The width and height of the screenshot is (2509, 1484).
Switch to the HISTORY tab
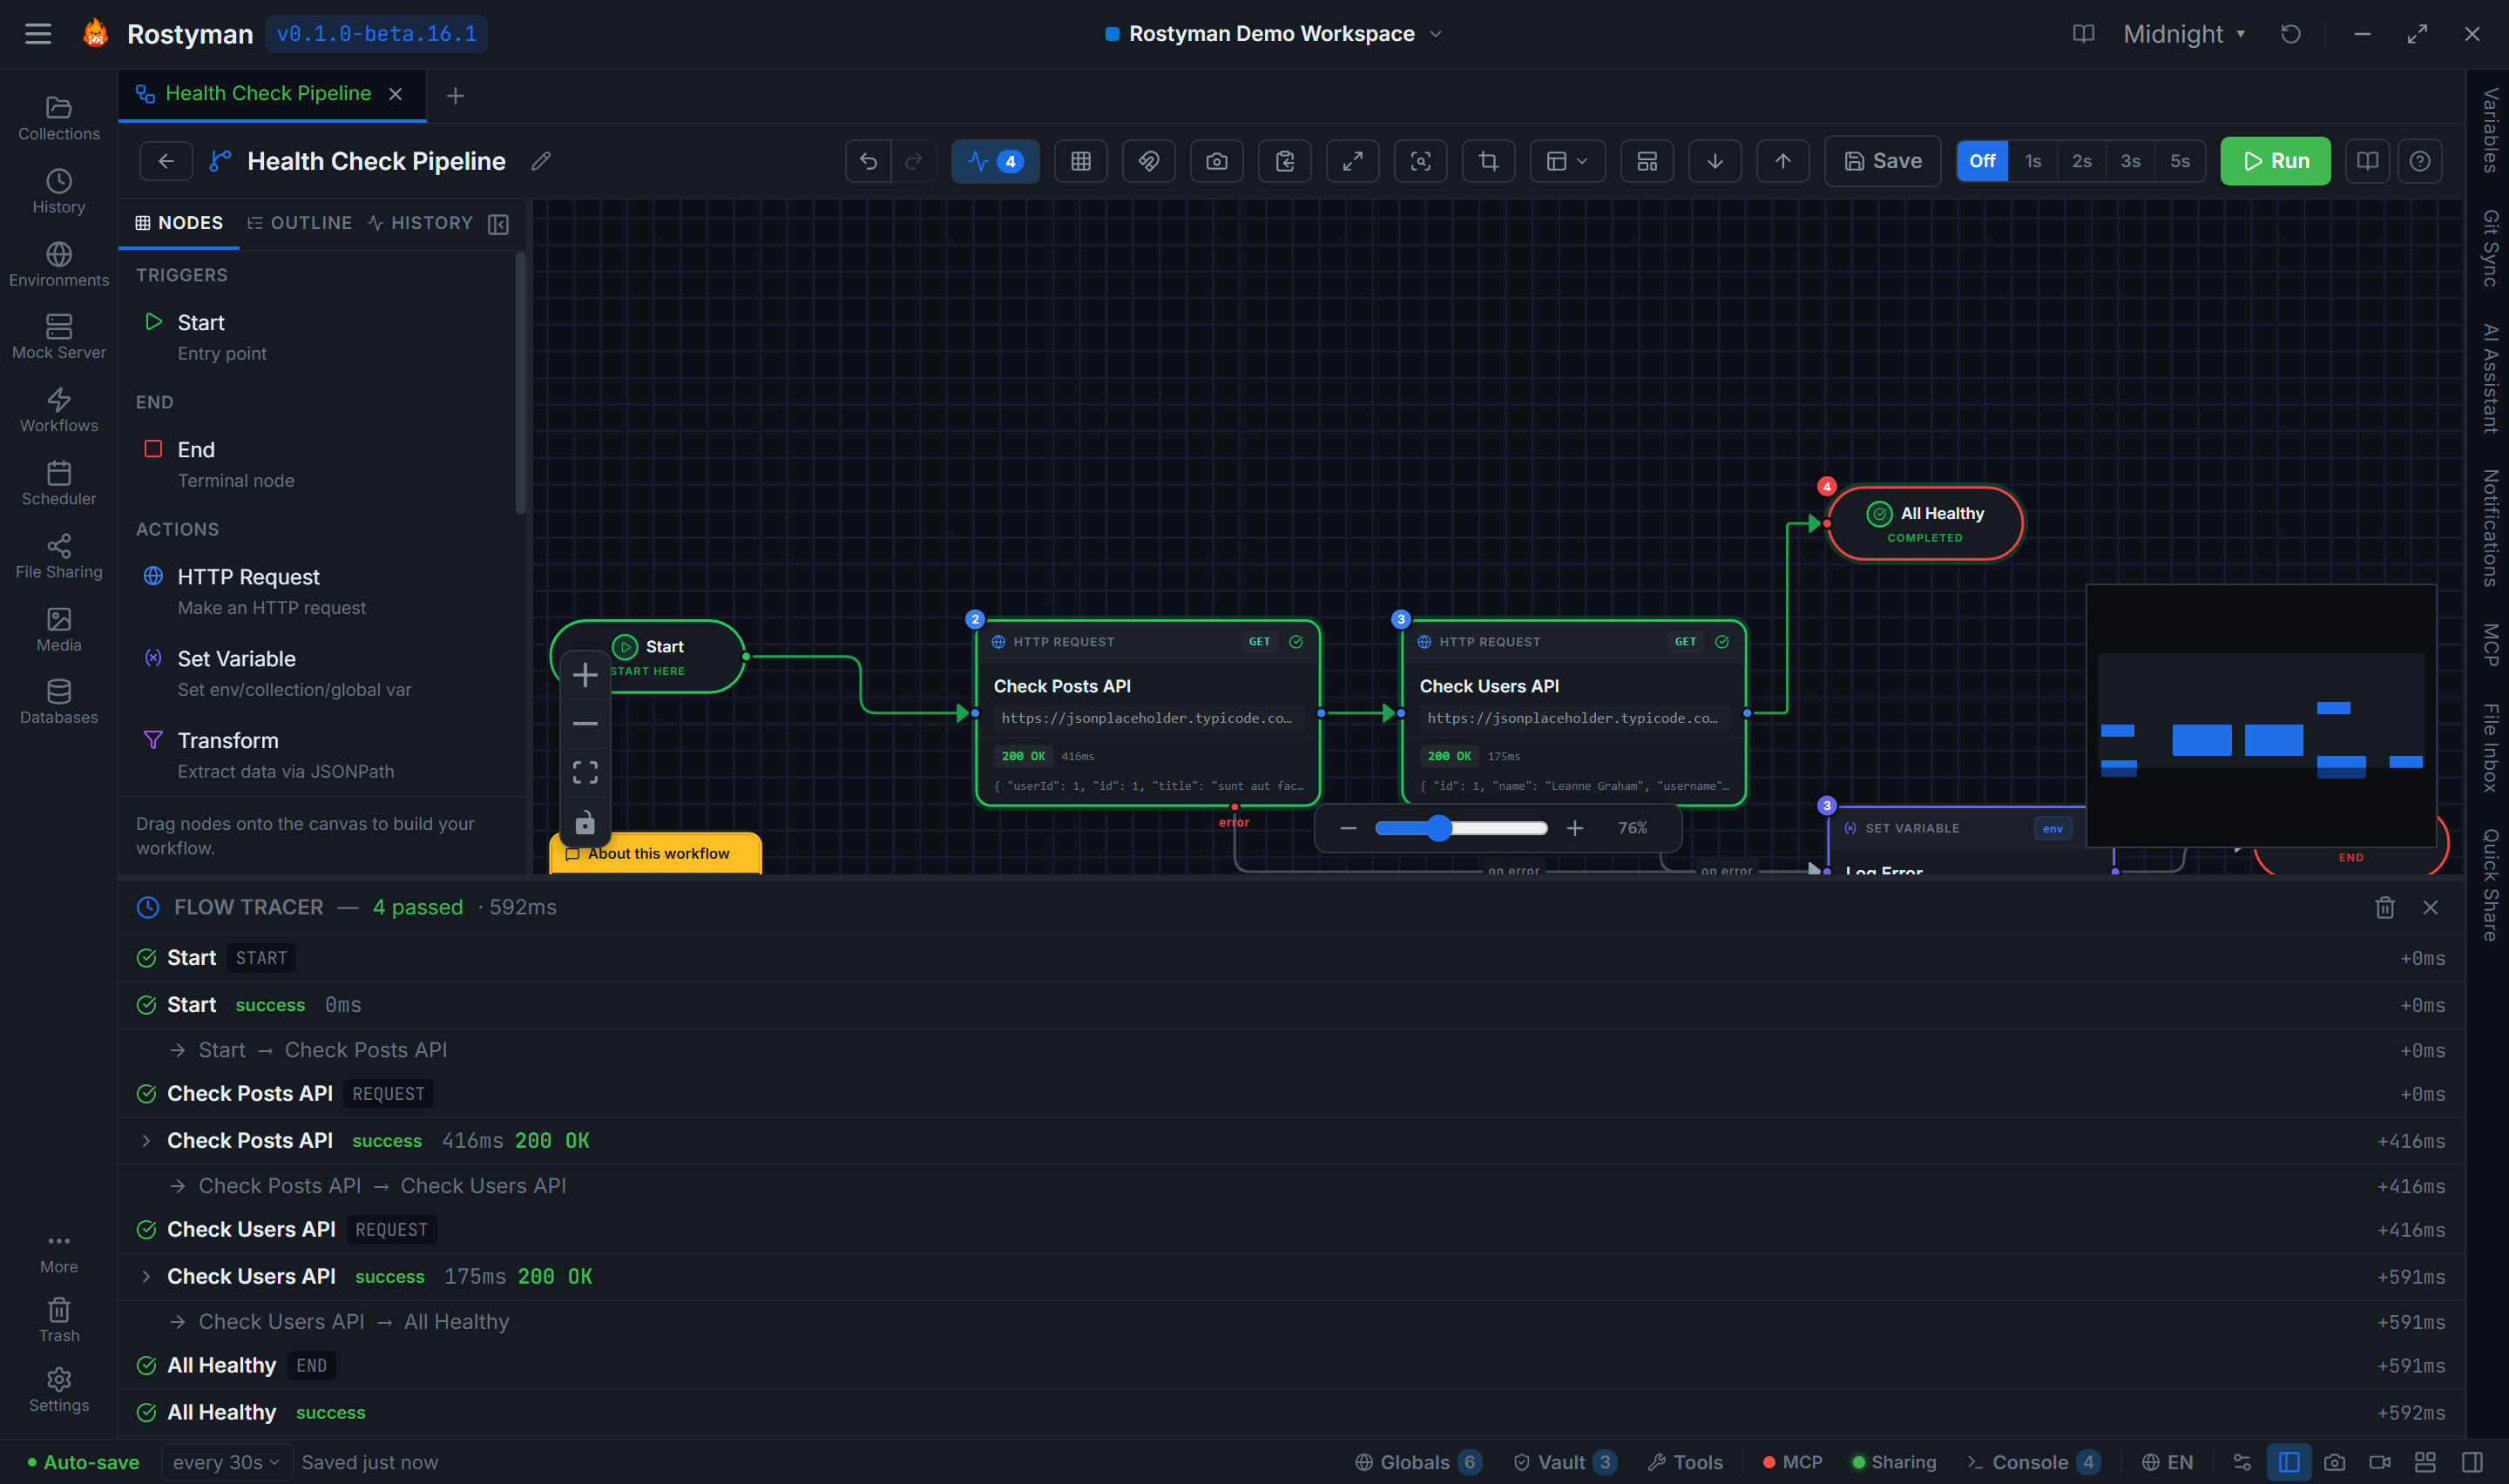(420, 223)
